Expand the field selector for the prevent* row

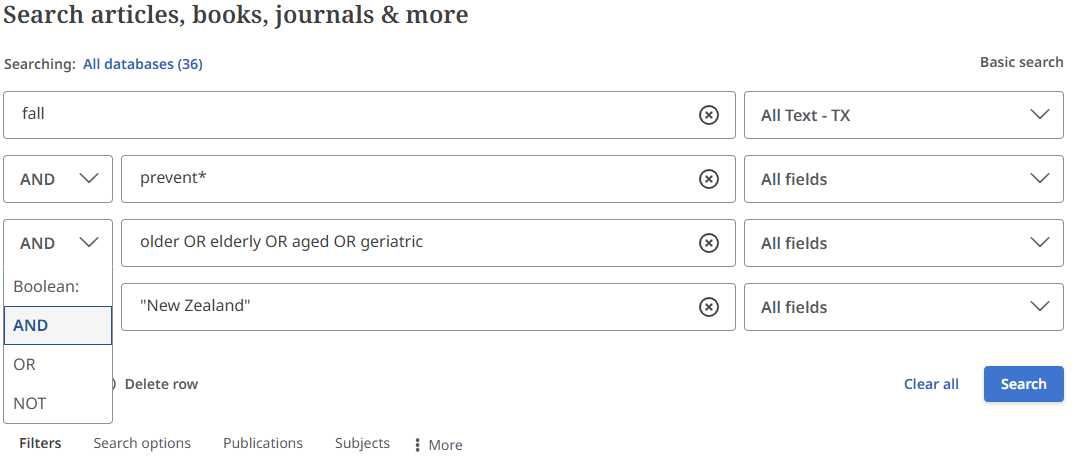click(x=903, y=179)
